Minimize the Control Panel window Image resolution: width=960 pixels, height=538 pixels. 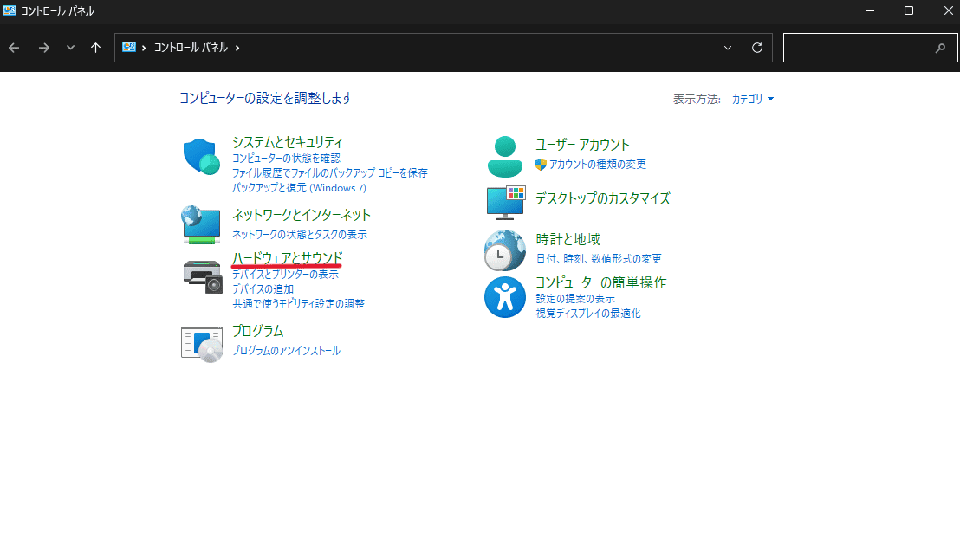tap(869, 11)
